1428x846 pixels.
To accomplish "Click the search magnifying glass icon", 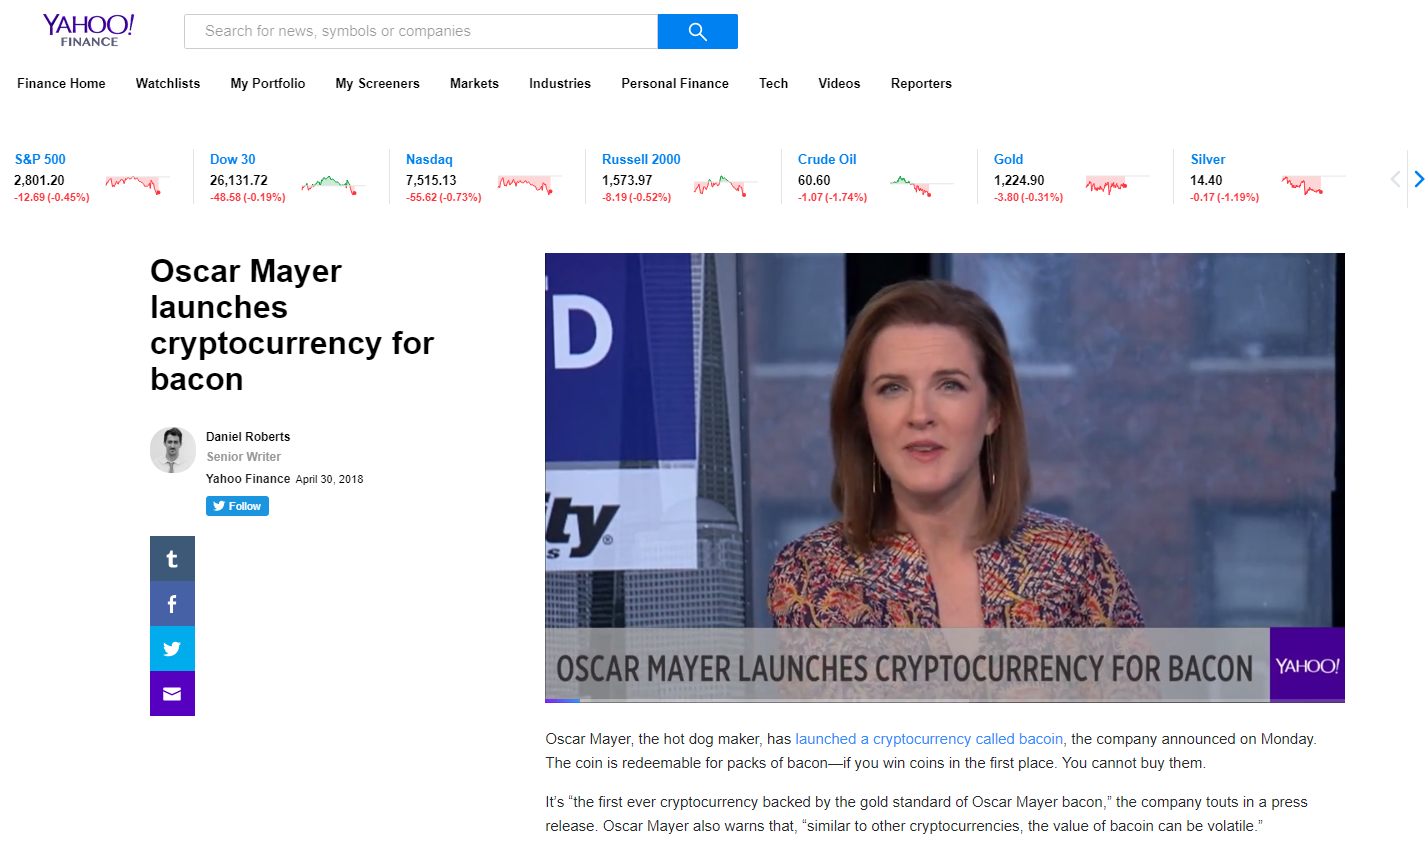I will click(697, 31).
